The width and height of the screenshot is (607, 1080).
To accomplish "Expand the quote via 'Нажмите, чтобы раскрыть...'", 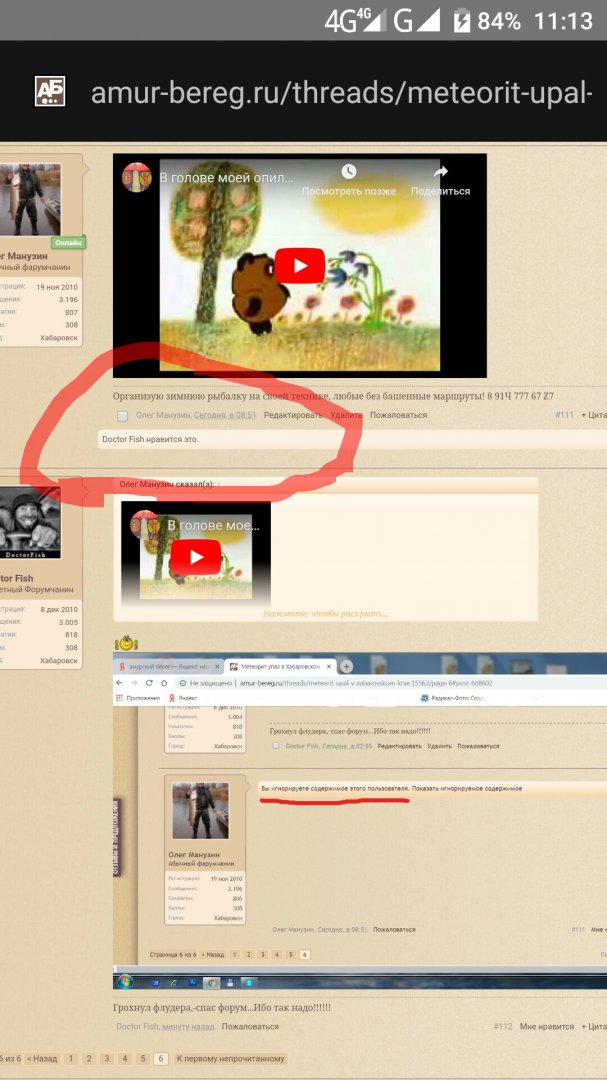I will coord(325,613).
